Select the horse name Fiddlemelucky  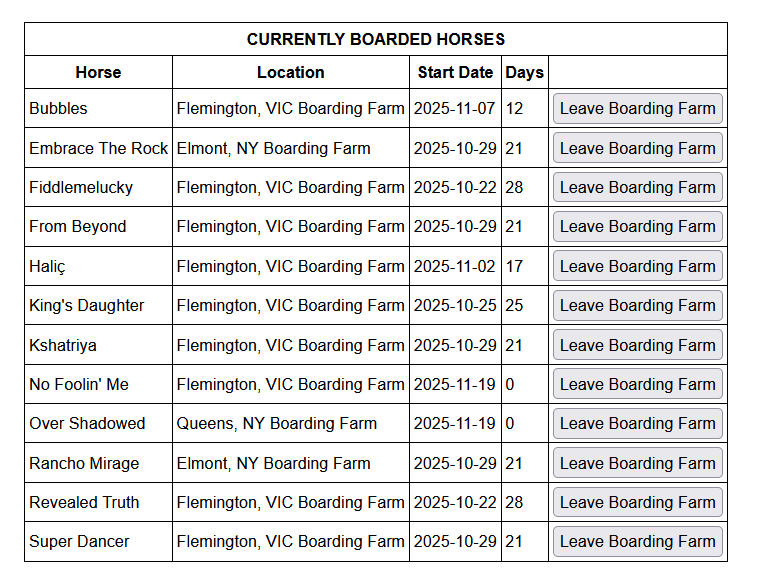click(x=81, y=187)
